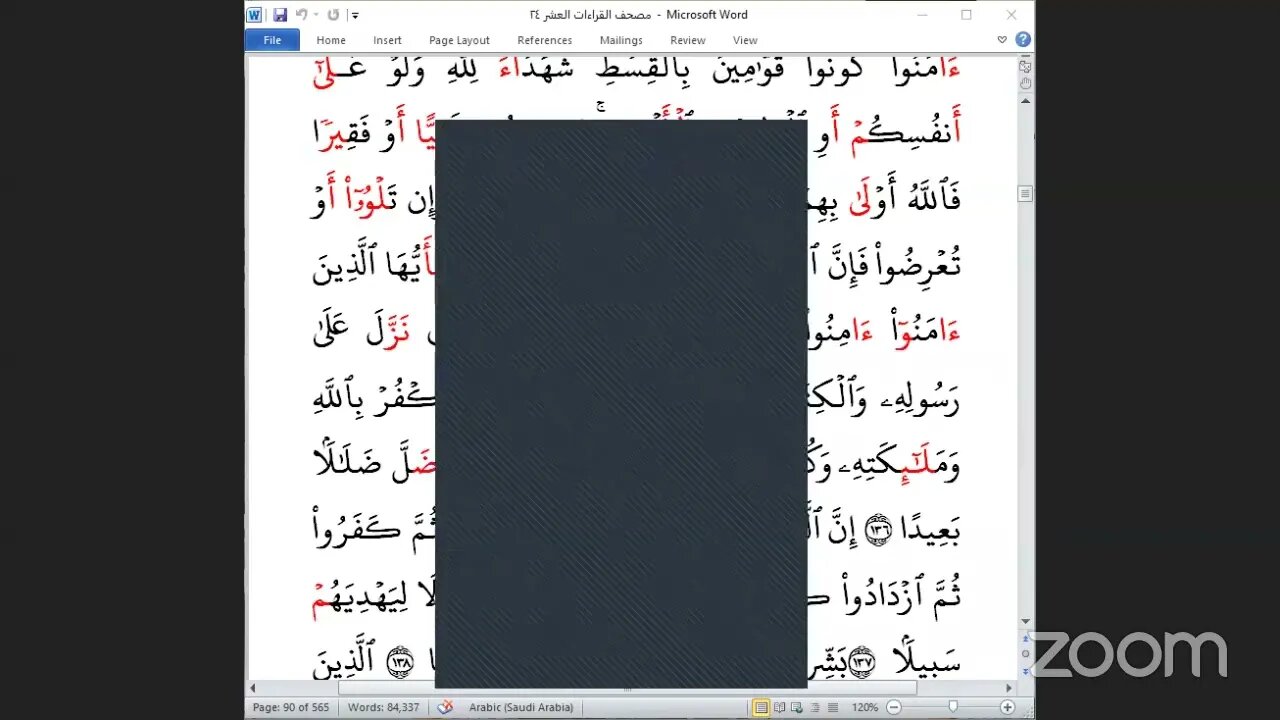
Task: Toggle the ruler button above vertical scrollbar
Action: (x=1025, y=65)
